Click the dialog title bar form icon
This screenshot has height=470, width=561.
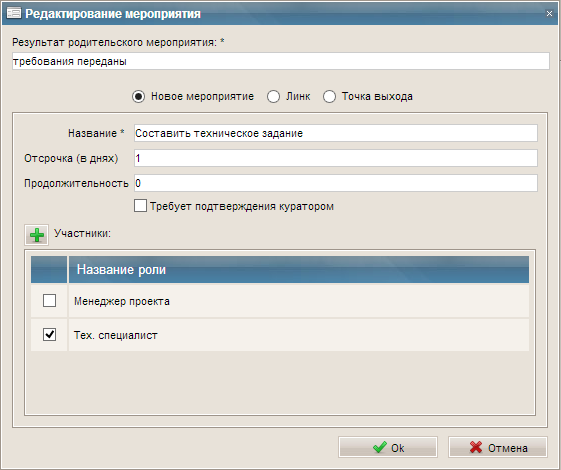coord(14,13)
